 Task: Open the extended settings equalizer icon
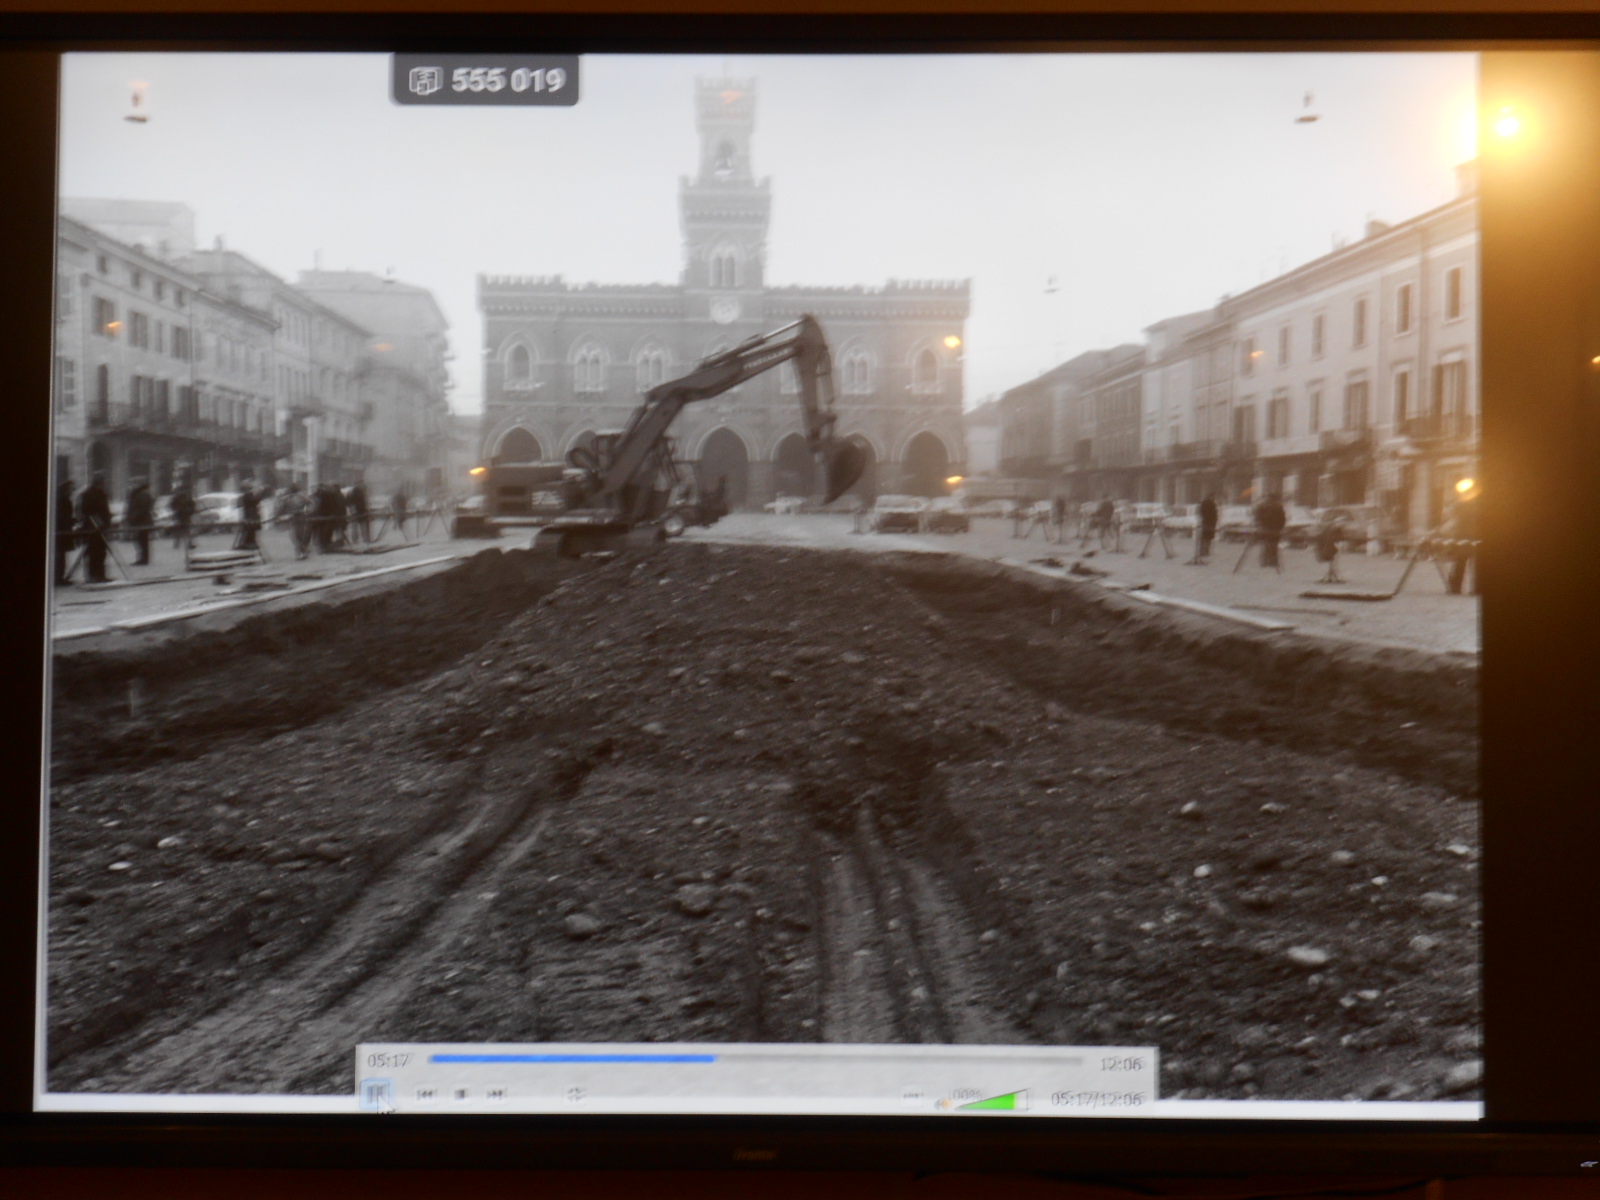(x=576, y=1095)
